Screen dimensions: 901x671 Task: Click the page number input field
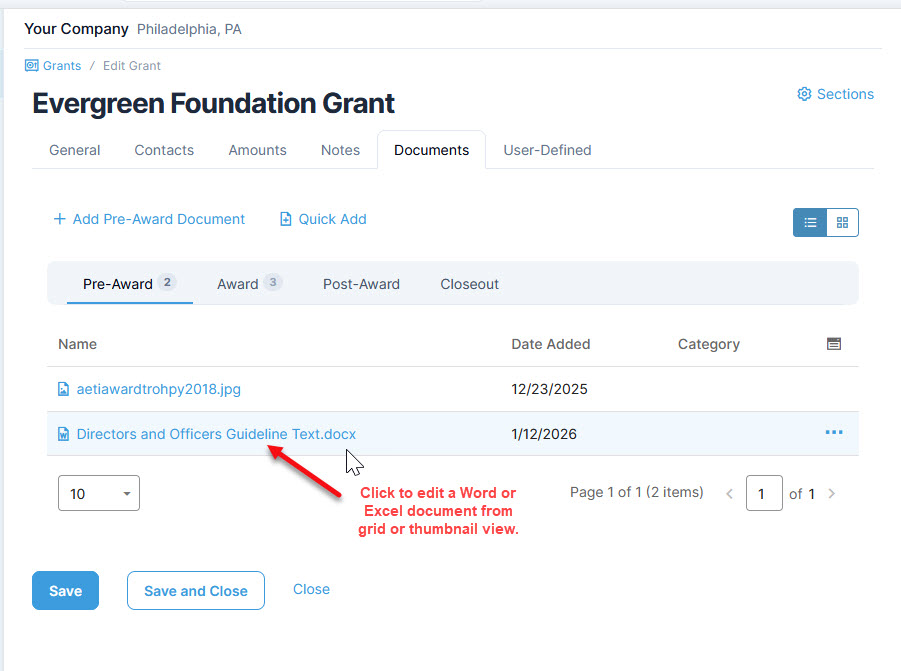[x=764, y=494]
